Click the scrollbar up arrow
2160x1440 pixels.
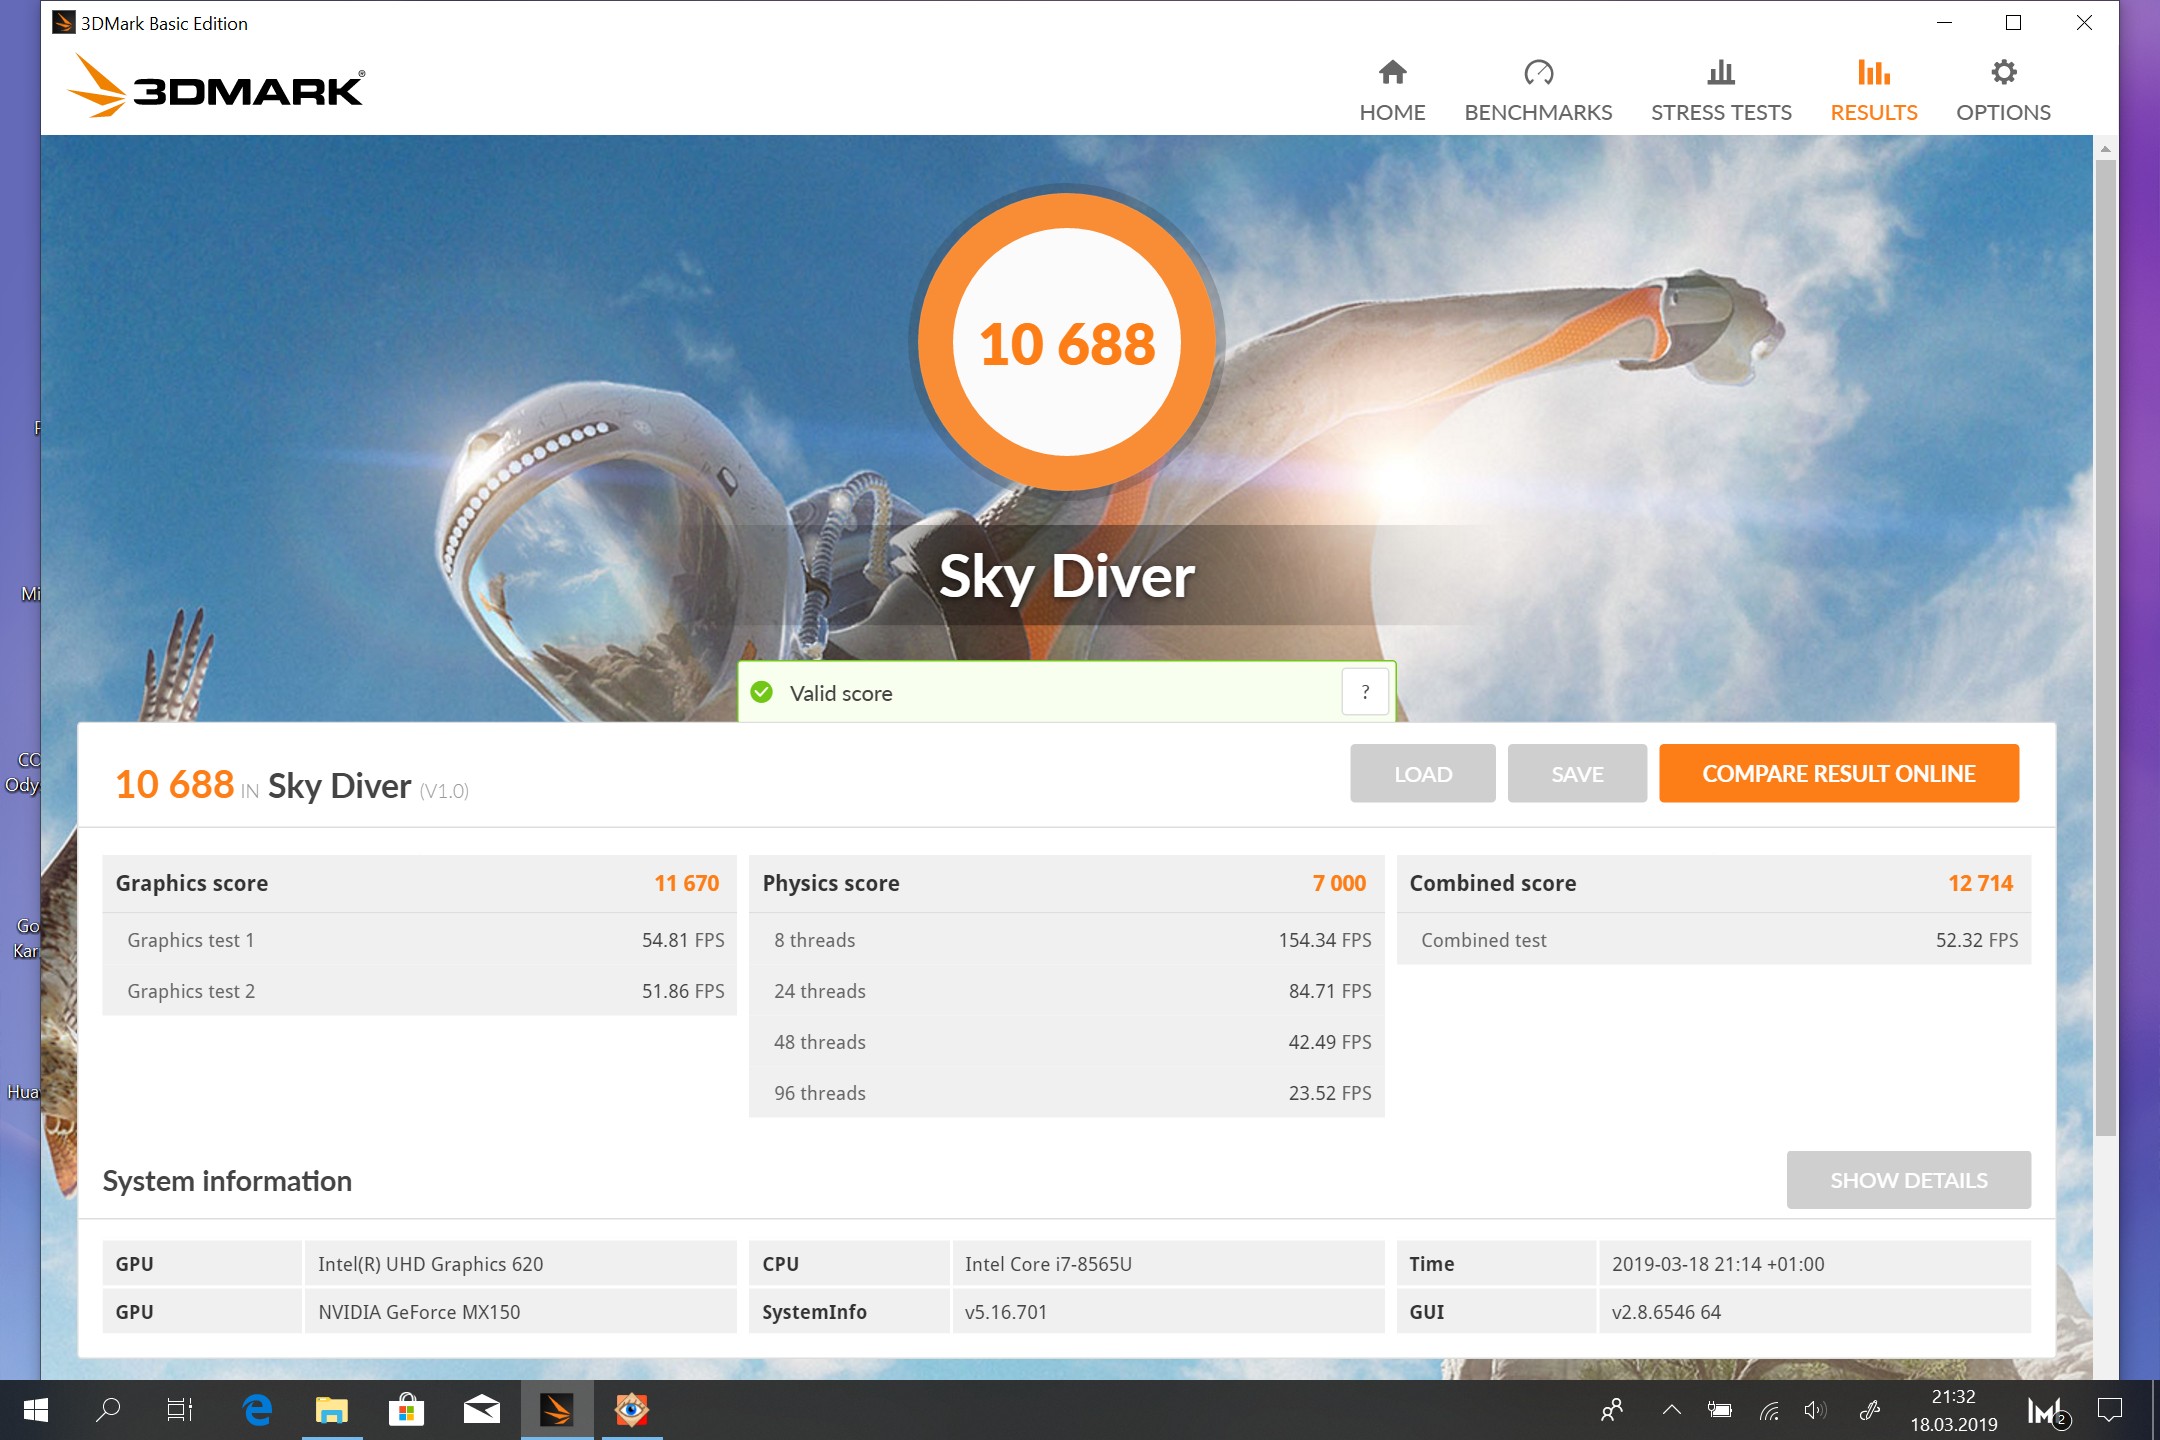[x=2105, y=148]
